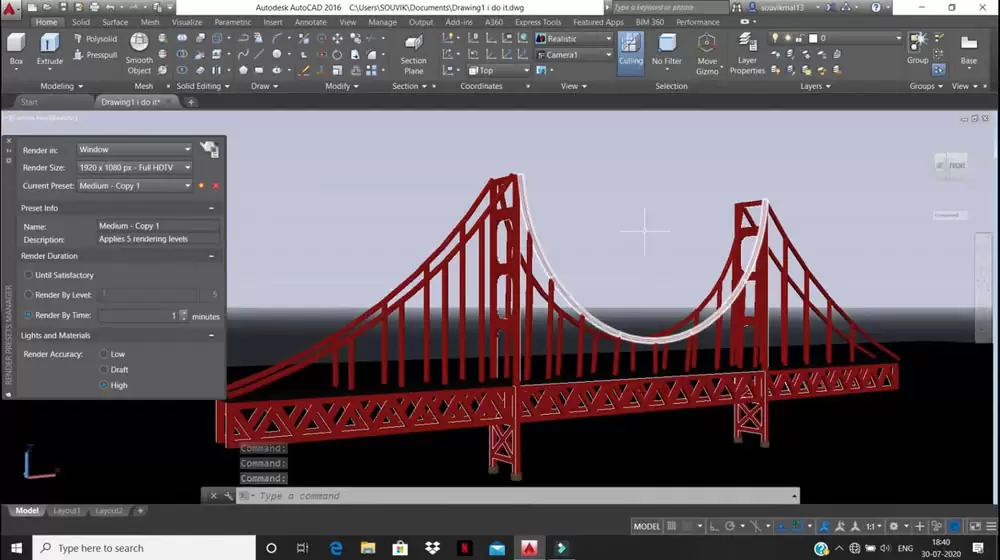Click the render button in Render Presets panel
Viewport: 1000px width, 560px height.
click(209, 150)
